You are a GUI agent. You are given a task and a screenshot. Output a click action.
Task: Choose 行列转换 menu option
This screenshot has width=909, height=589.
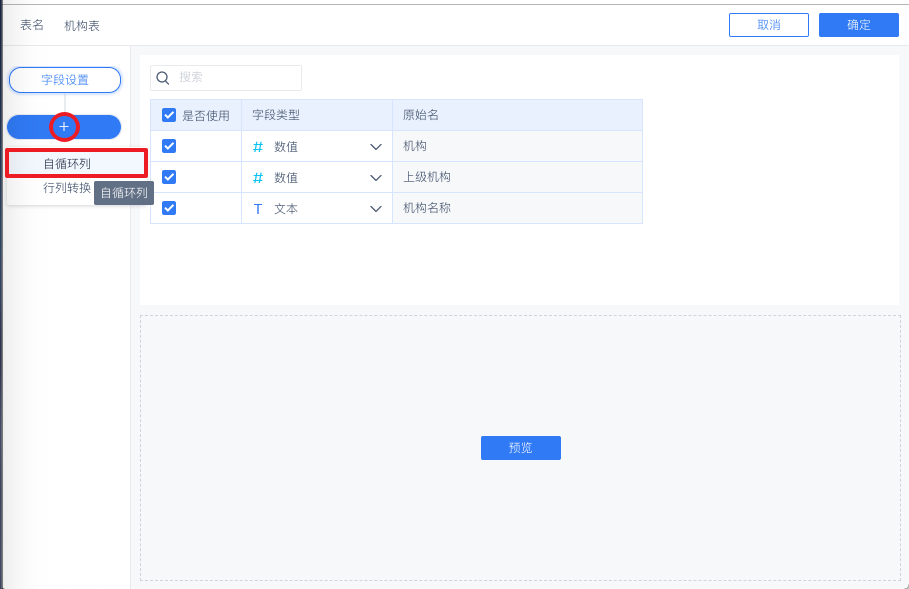coord(66,188)
